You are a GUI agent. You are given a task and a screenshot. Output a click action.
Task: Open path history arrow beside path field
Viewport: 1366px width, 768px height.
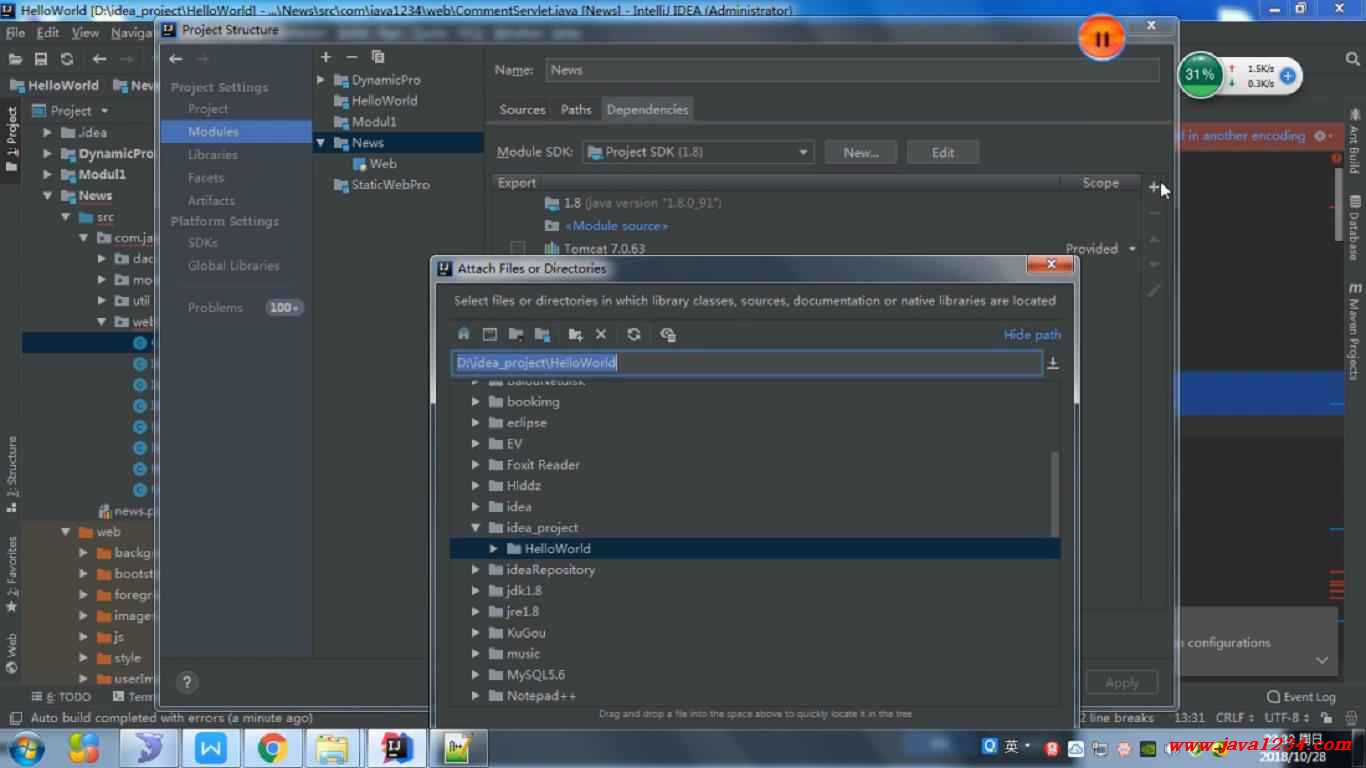point(1052,363)
